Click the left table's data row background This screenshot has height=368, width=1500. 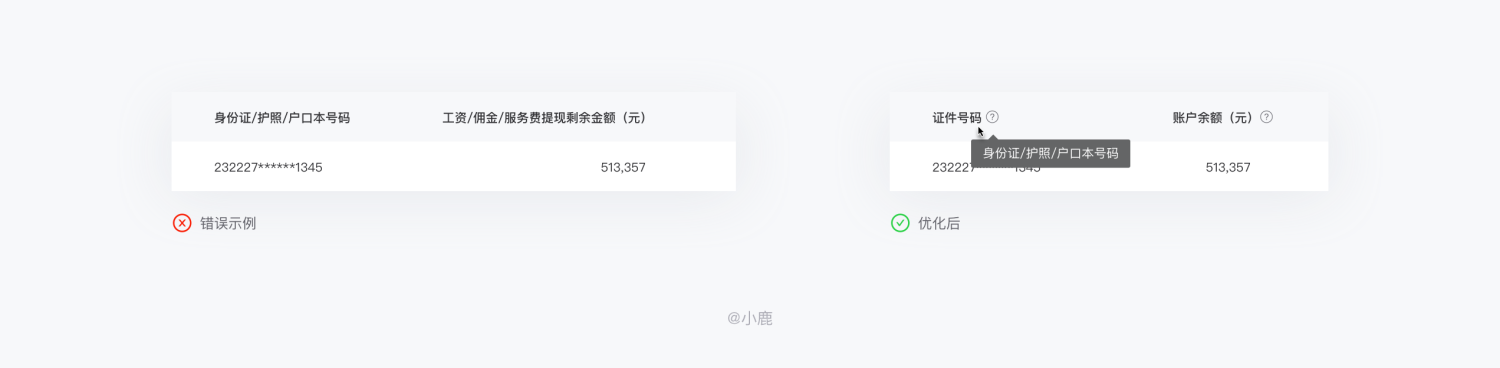click(453, 167)
